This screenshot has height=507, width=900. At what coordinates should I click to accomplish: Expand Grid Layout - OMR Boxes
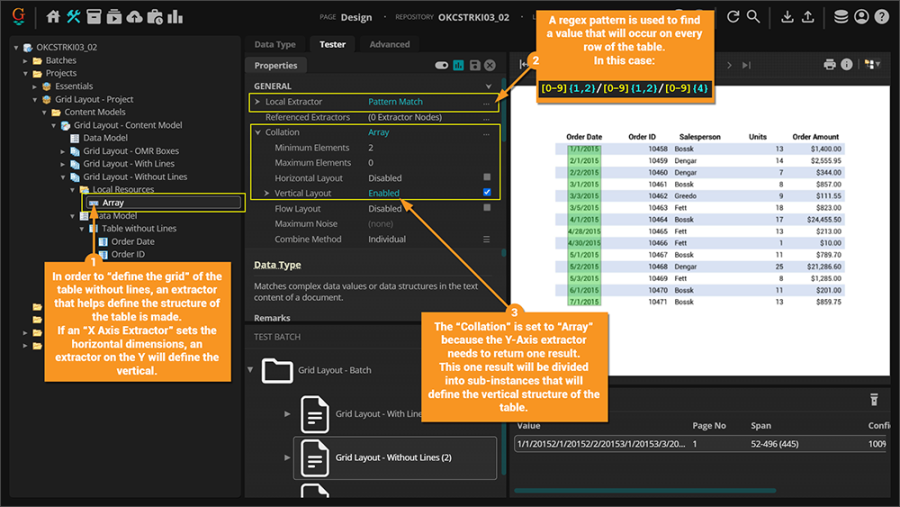pyautogui.click(x=63, y=151)
